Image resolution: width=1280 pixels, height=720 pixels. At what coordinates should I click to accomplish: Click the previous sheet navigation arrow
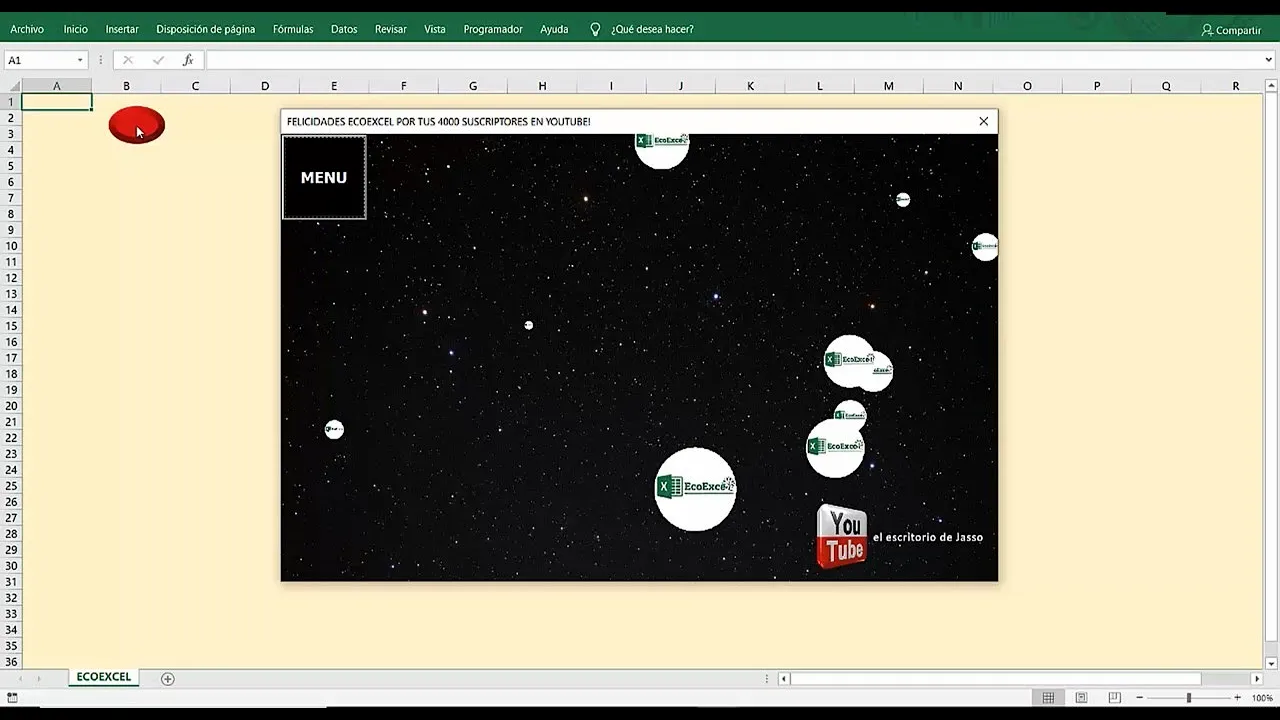coord(19,679)
